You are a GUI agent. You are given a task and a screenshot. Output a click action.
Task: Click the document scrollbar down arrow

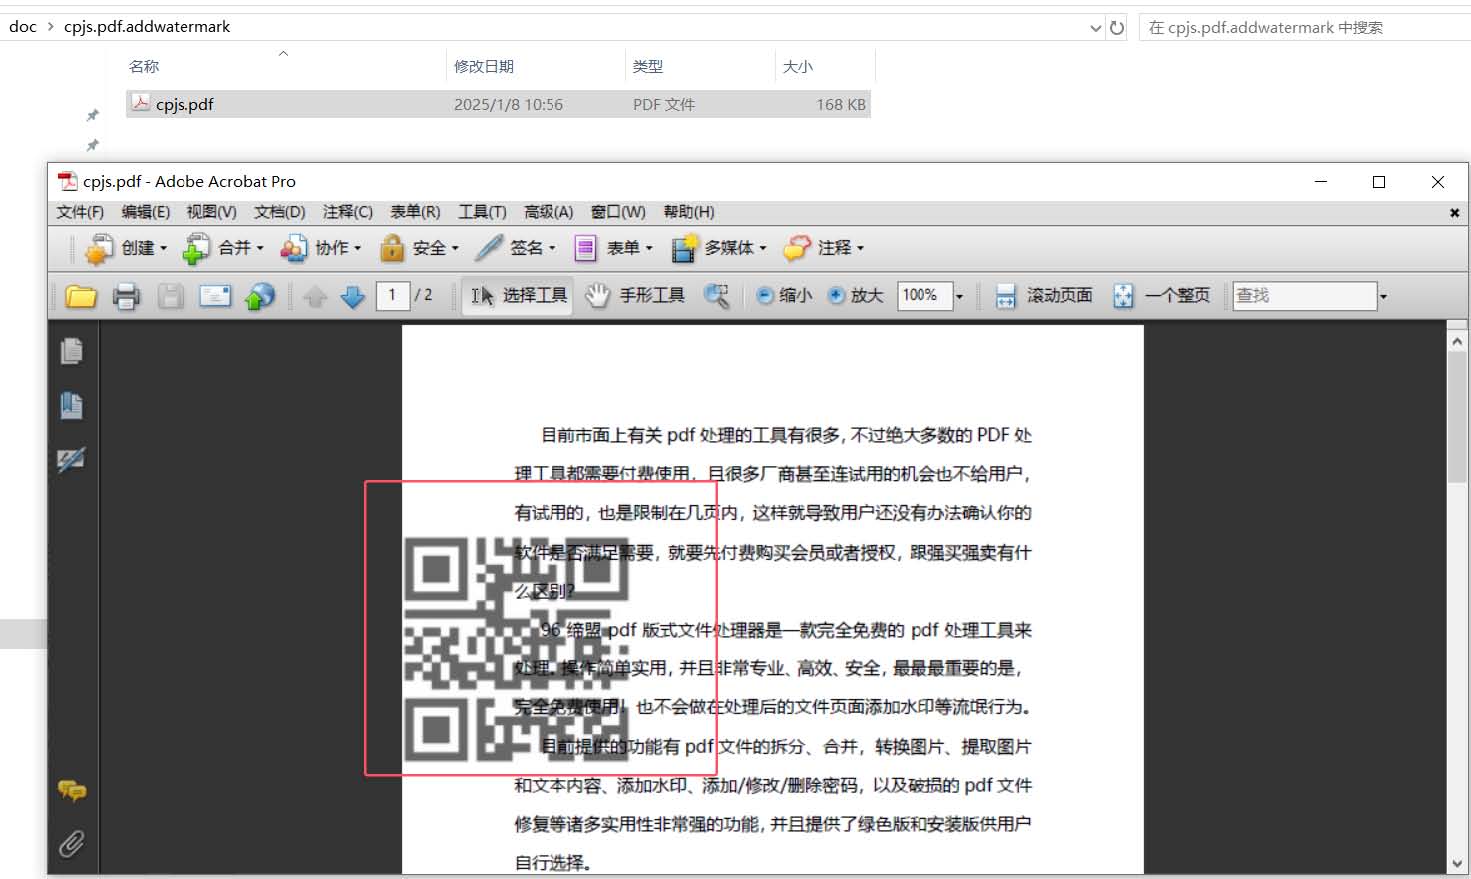tap(1457, 863)
